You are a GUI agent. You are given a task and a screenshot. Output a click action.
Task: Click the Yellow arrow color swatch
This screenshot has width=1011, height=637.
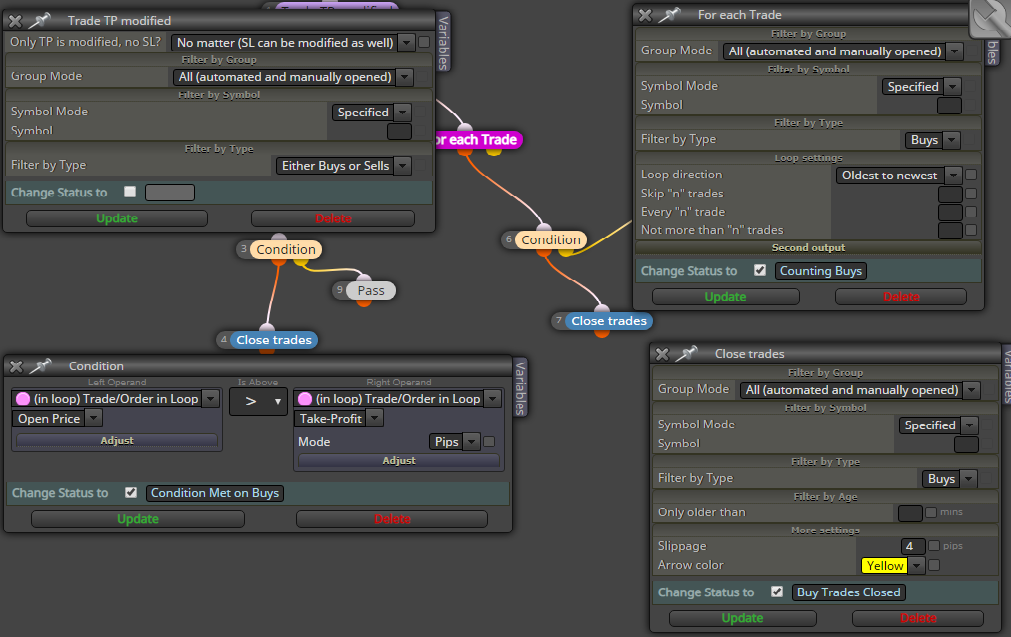pyautogui.click(x=885, y=565)
